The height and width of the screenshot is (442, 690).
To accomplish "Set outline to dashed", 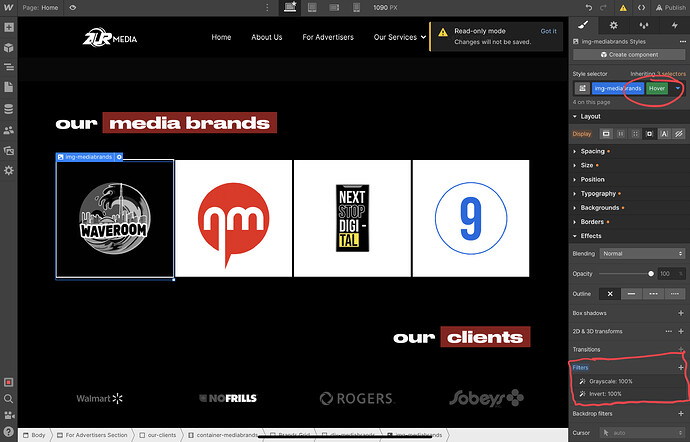I will 653,294.
